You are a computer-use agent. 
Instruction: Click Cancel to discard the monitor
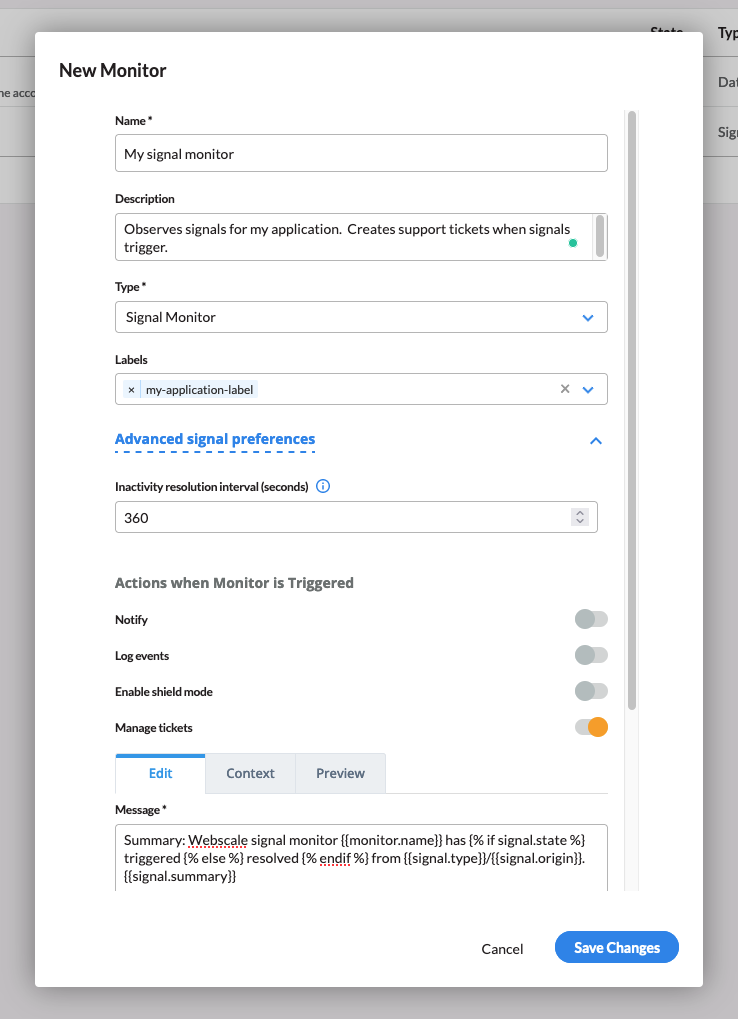[x=502, y=949]
